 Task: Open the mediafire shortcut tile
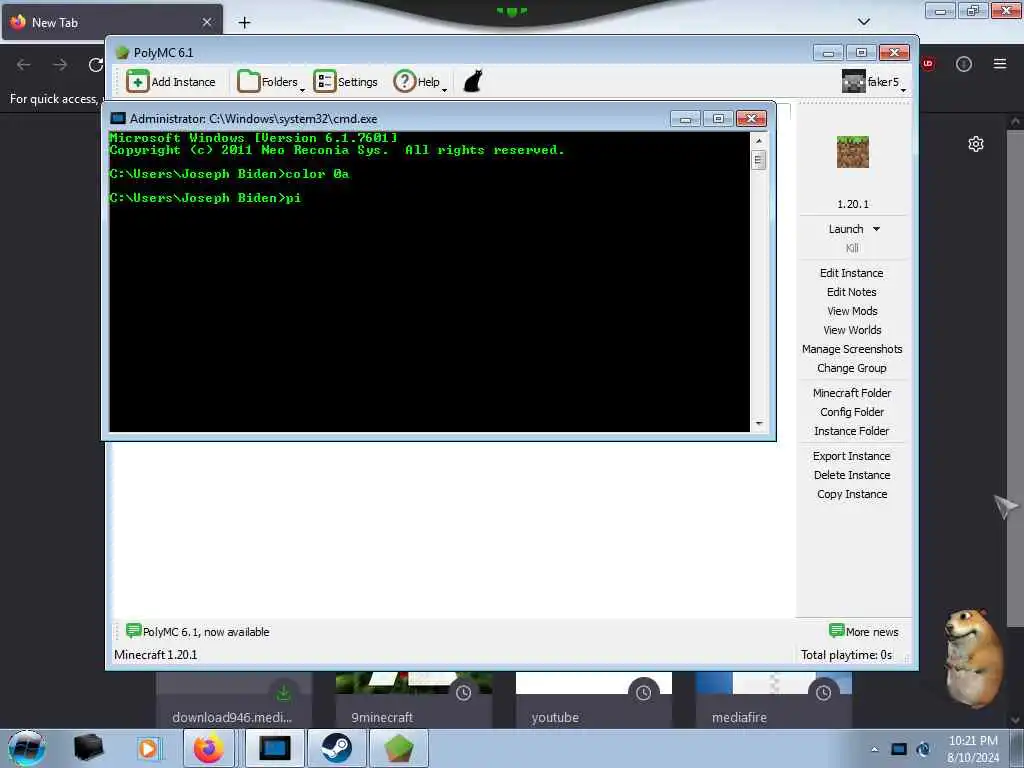(774, 699)
